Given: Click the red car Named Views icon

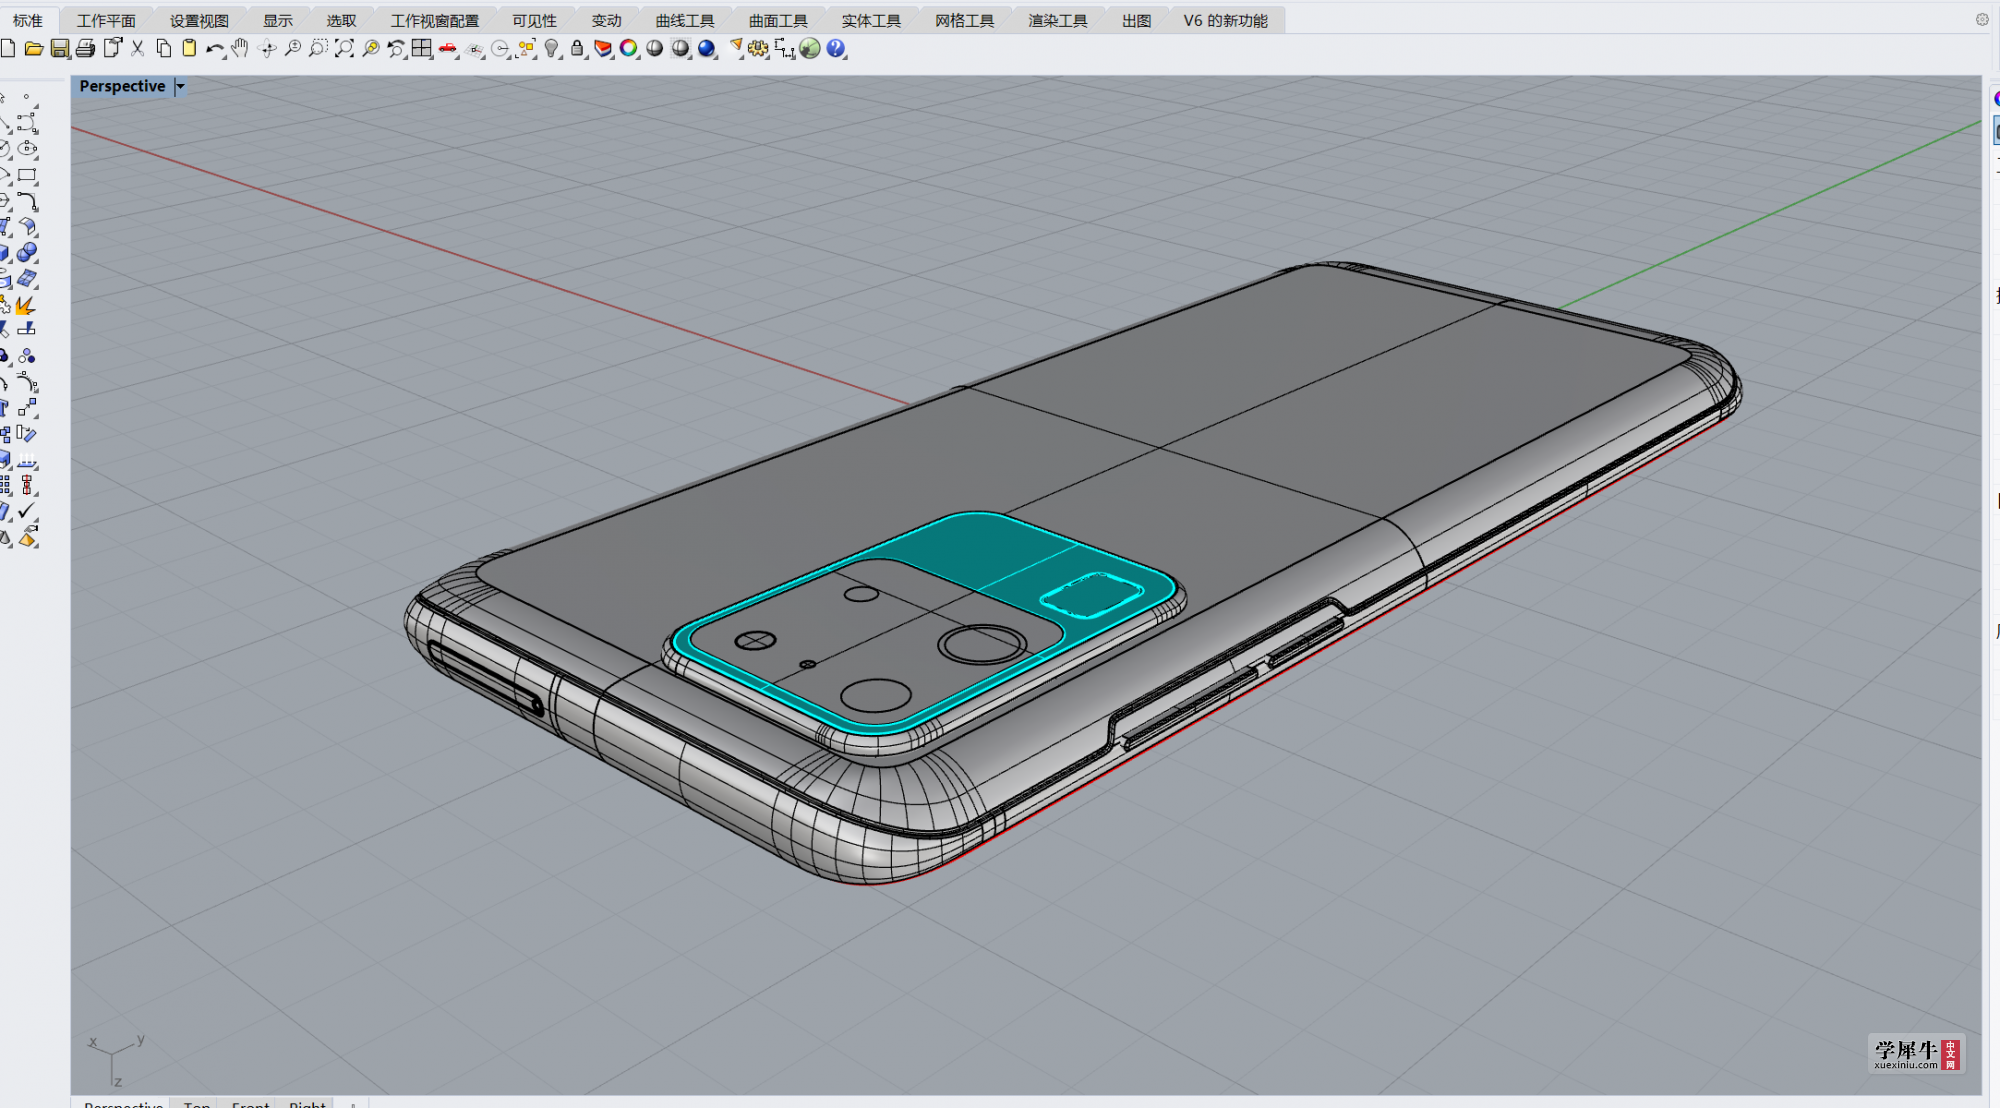Looking at the screenshot, I should tap(448, 48).
